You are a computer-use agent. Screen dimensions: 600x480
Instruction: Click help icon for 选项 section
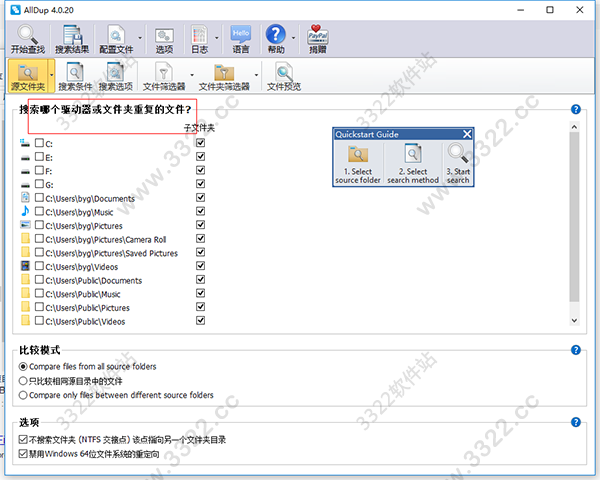[576, 422]
